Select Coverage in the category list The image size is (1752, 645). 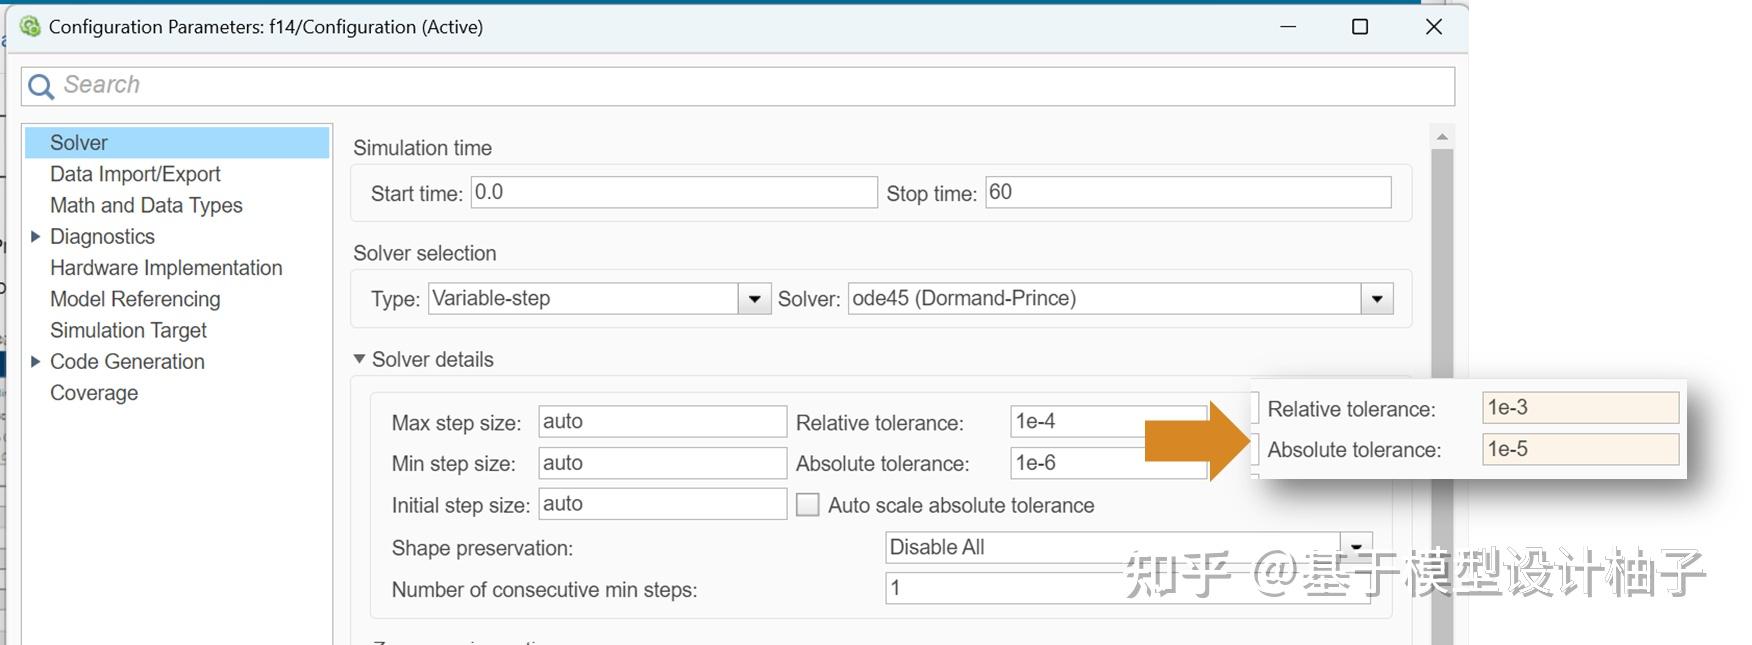(94, 393)
